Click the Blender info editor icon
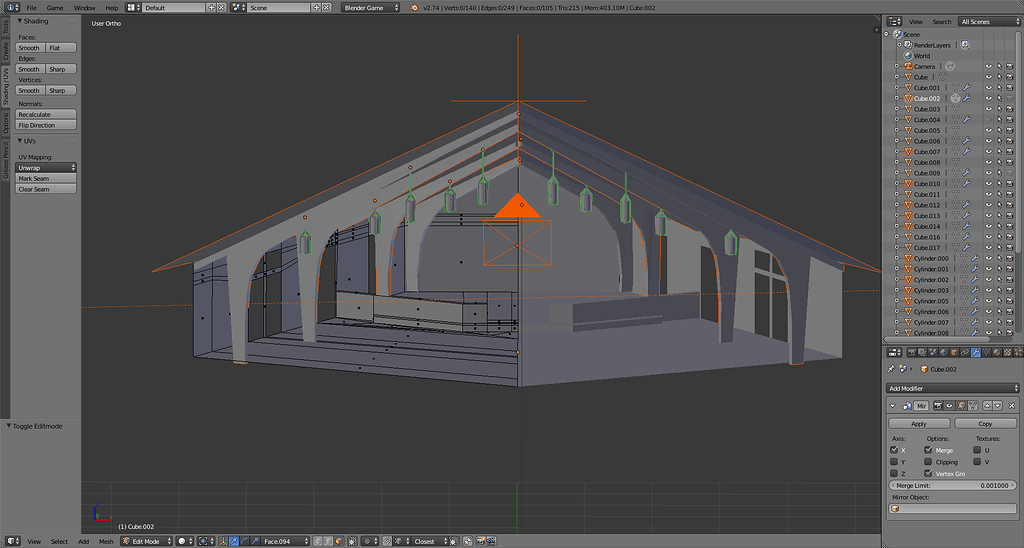This screenshot has height=548, width=1024. [12, 7]
